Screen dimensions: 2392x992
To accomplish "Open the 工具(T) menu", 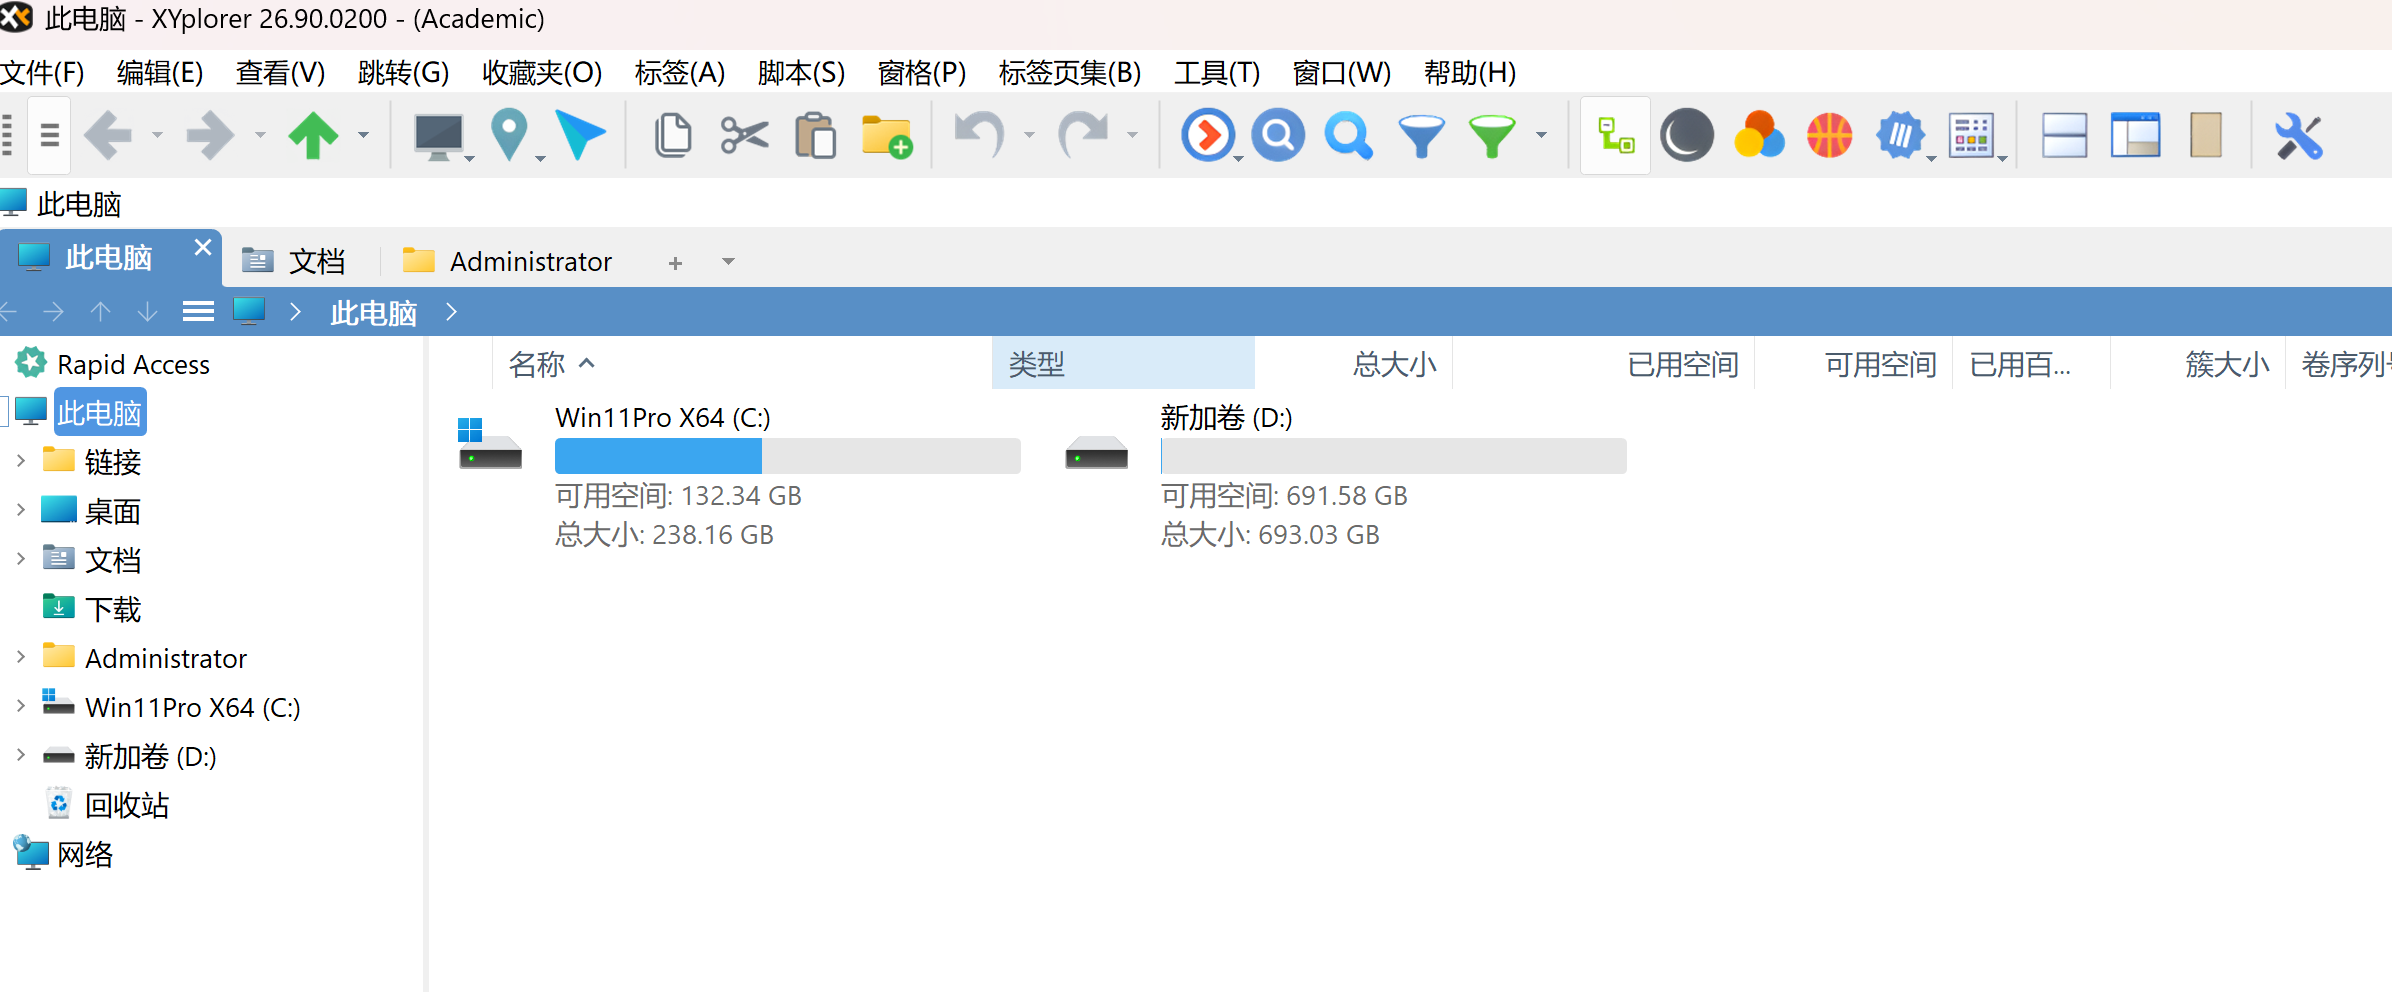I will click(x=1217, y=72).
